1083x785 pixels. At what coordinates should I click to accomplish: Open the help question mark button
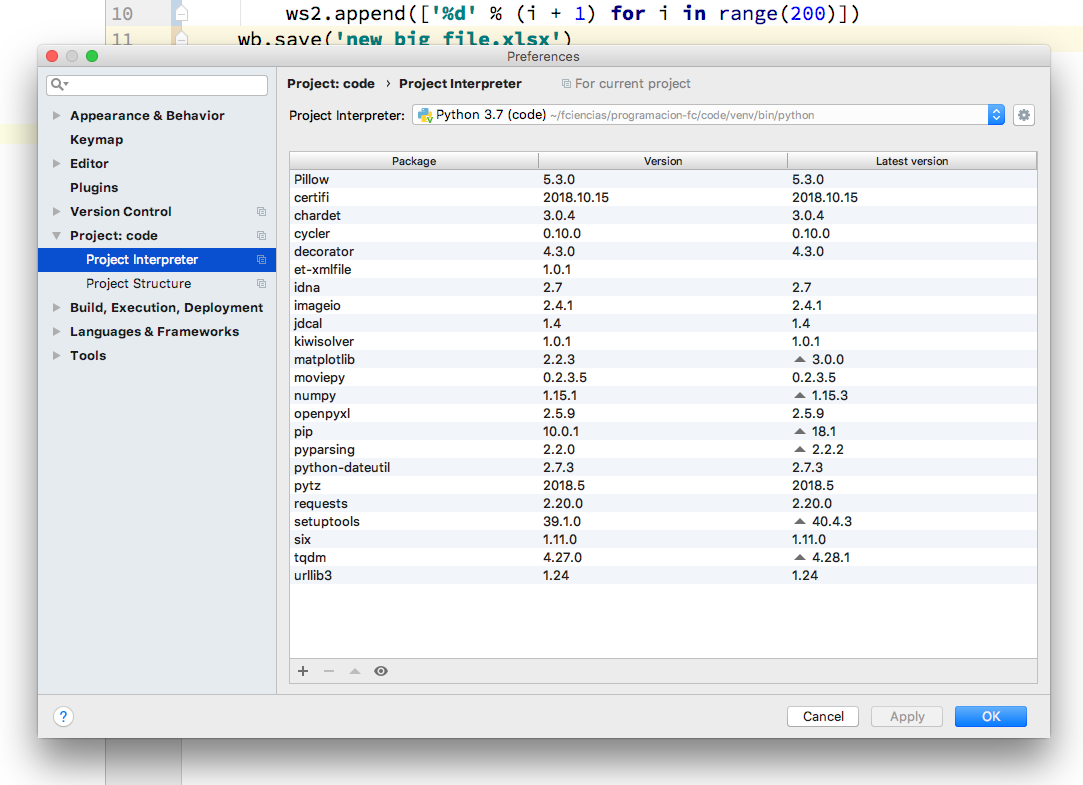tap(63, 717)
